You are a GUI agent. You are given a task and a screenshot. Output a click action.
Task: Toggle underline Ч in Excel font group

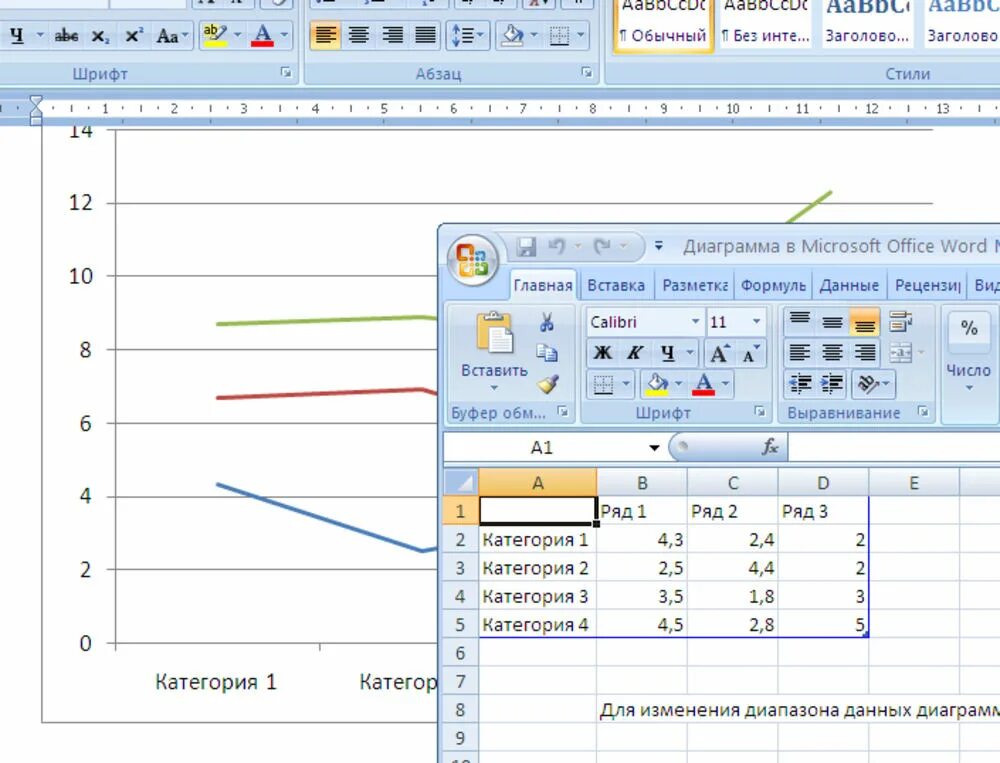(x=667, y=353)
